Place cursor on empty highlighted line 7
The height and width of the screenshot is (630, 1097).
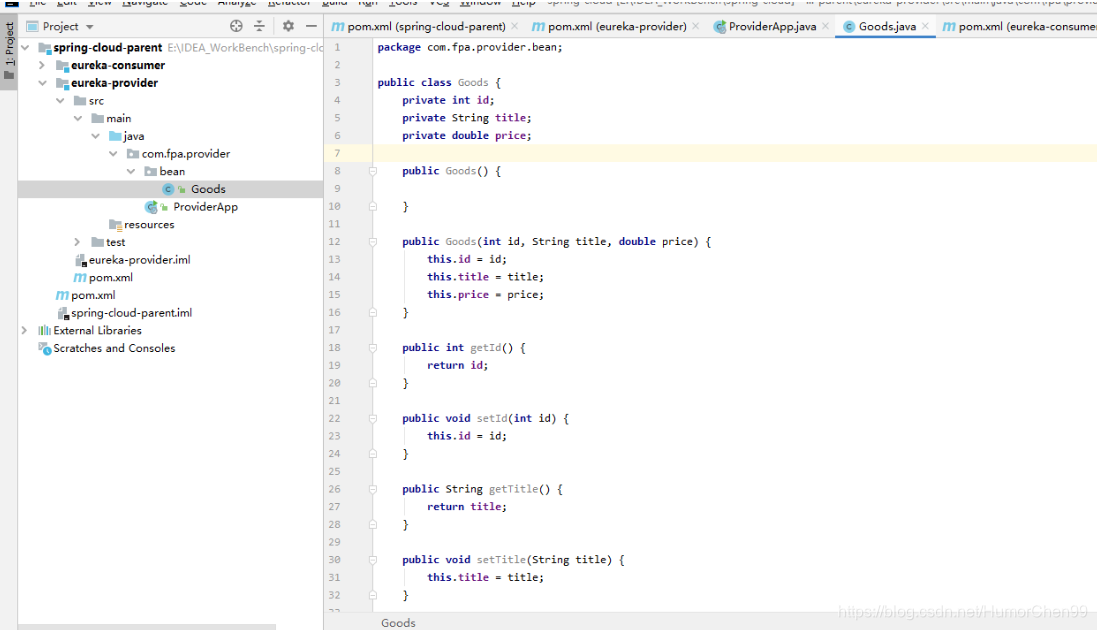click(735, 153)
